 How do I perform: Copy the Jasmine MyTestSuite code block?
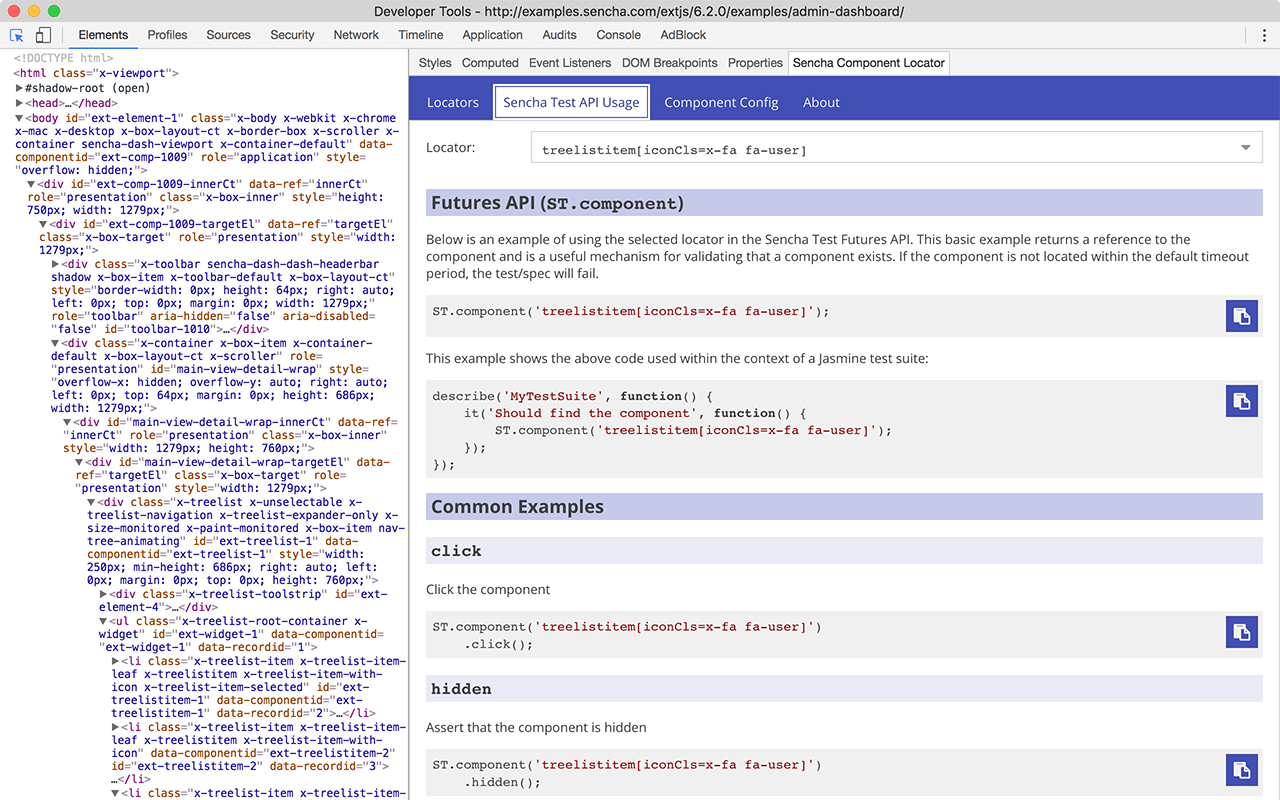(x=1242, y=401)
